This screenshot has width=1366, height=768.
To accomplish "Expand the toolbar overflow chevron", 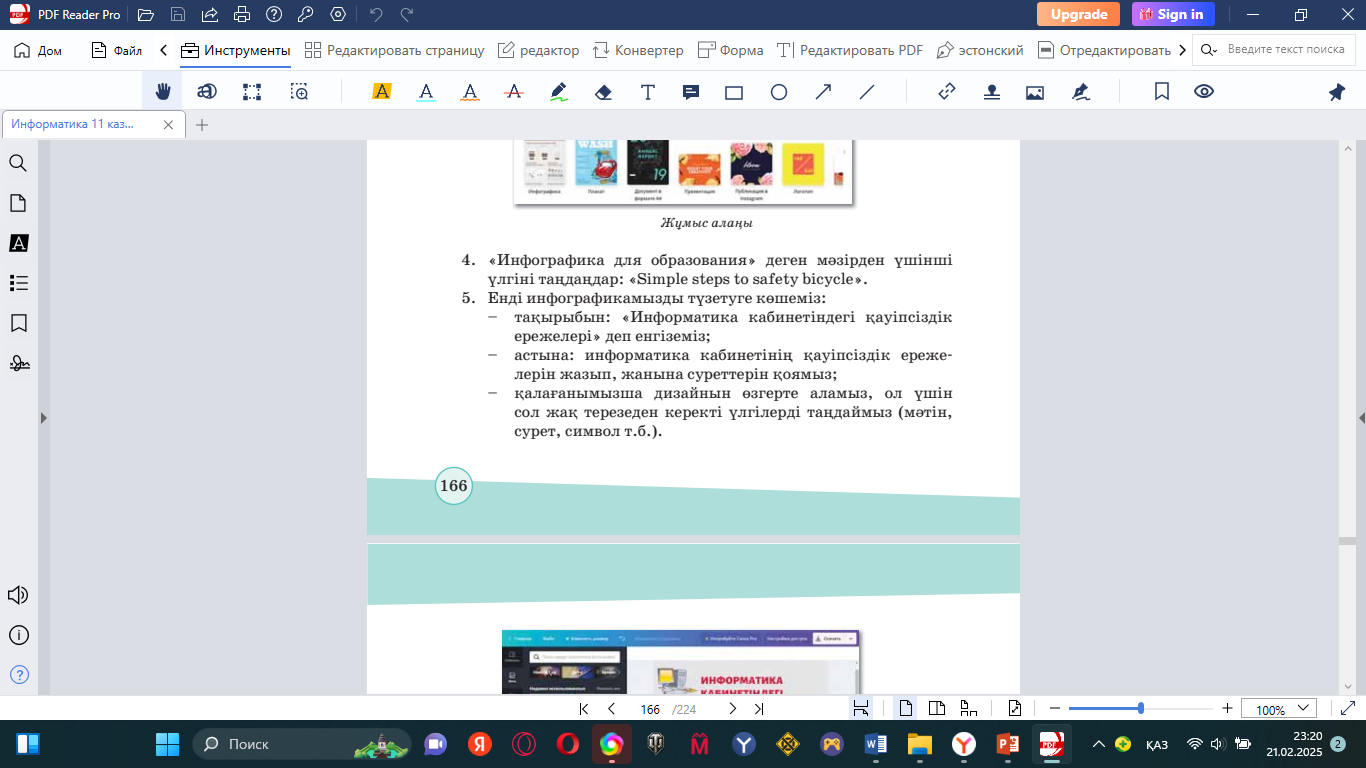I will click(x=1183, y=50).
